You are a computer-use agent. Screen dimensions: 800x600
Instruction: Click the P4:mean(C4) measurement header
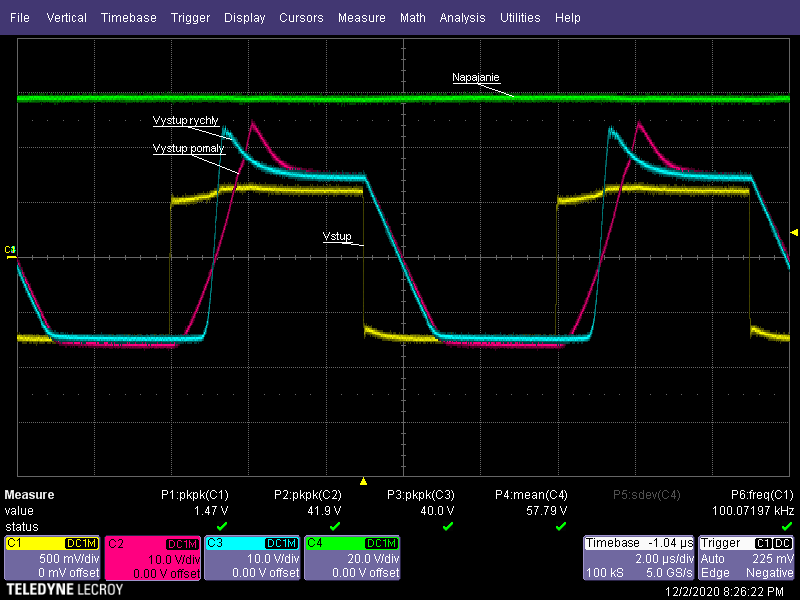531,495
